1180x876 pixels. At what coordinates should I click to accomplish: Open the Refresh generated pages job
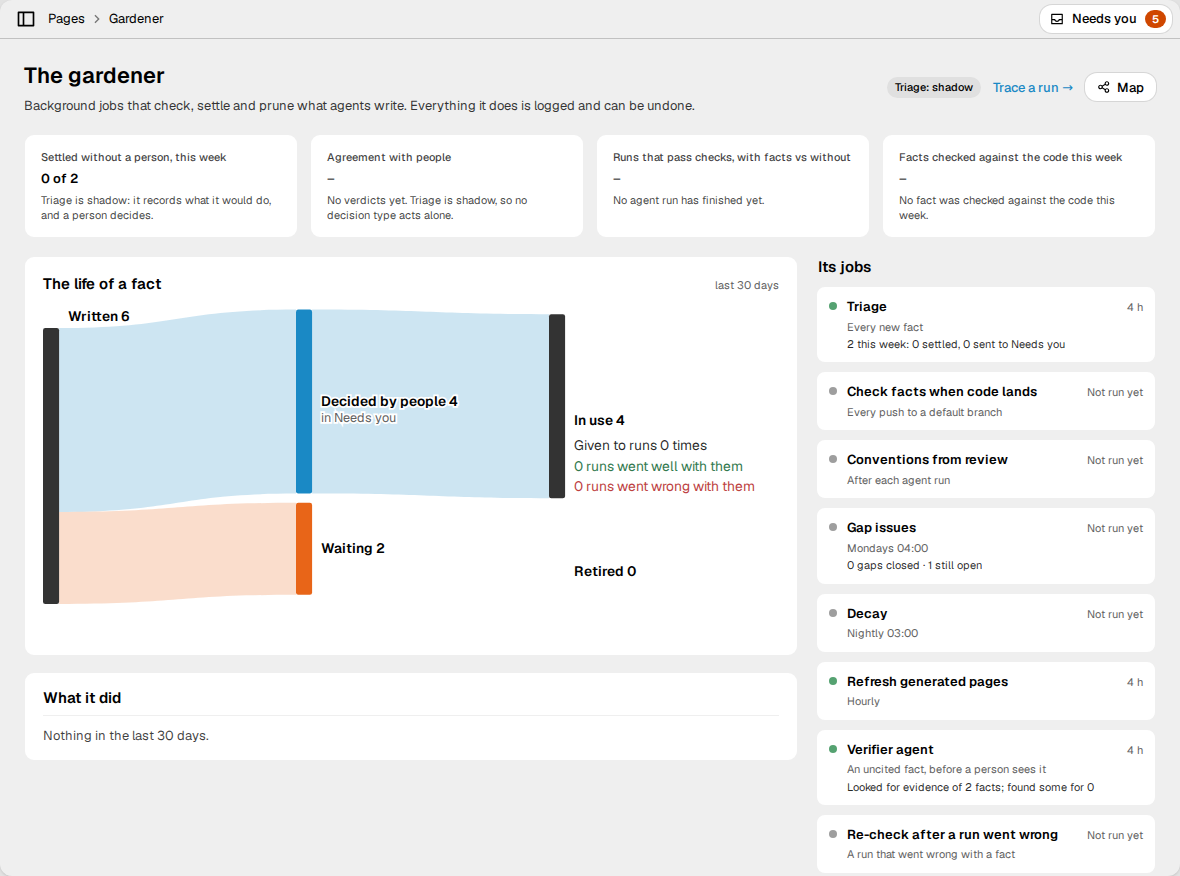tap(986, 691)
